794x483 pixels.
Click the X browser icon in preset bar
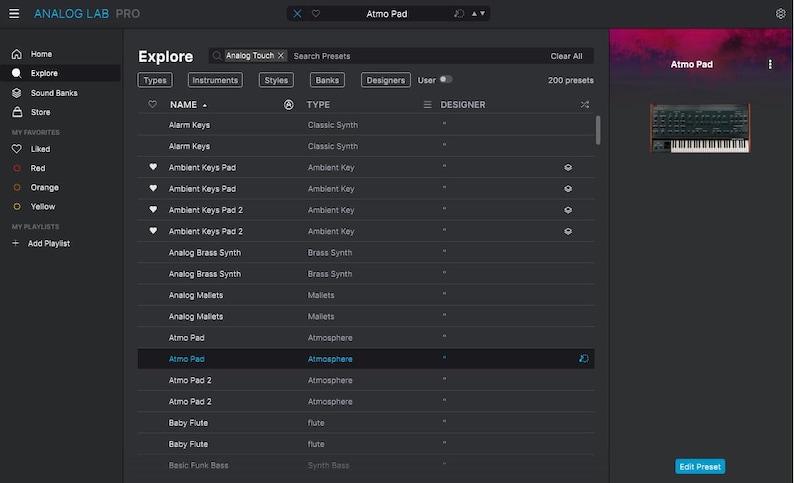[297, 14]
